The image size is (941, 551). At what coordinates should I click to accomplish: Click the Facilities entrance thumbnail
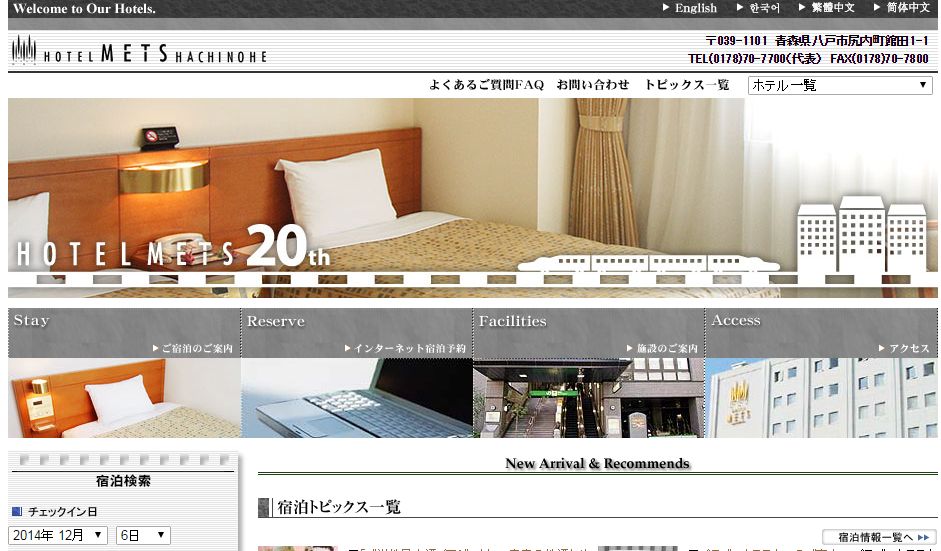point(589,398)
